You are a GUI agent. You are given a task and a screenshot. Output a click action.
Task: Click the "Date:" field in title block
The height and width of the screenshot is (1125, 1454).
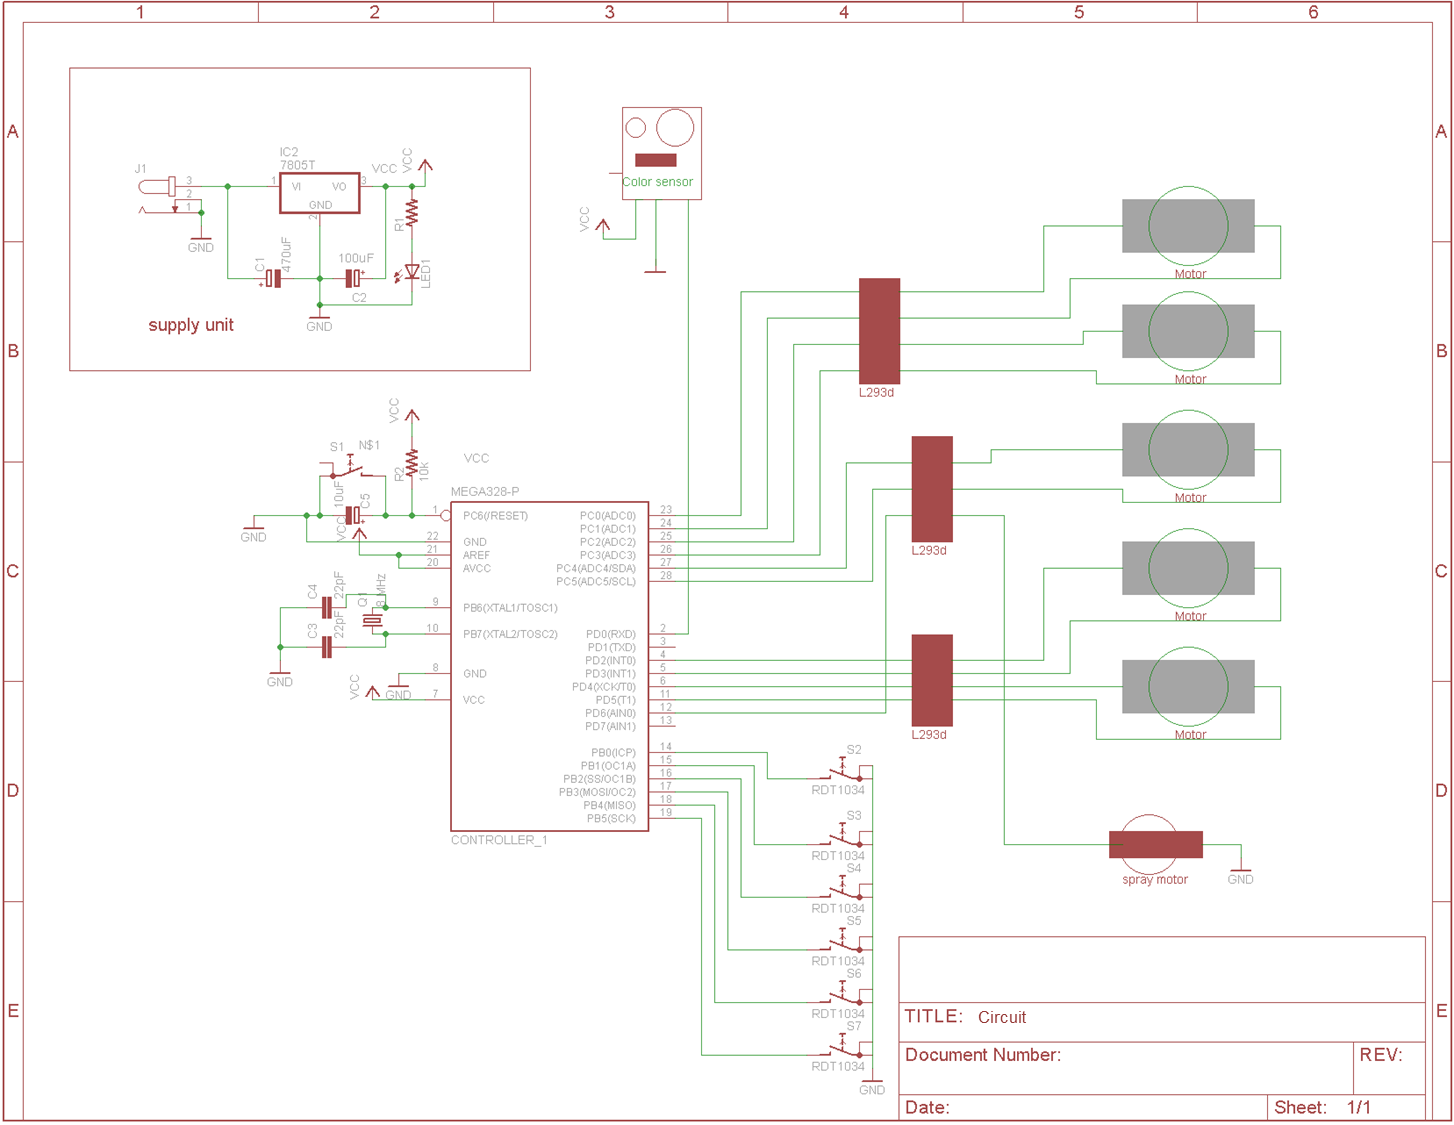[x=1083, y=1107]
